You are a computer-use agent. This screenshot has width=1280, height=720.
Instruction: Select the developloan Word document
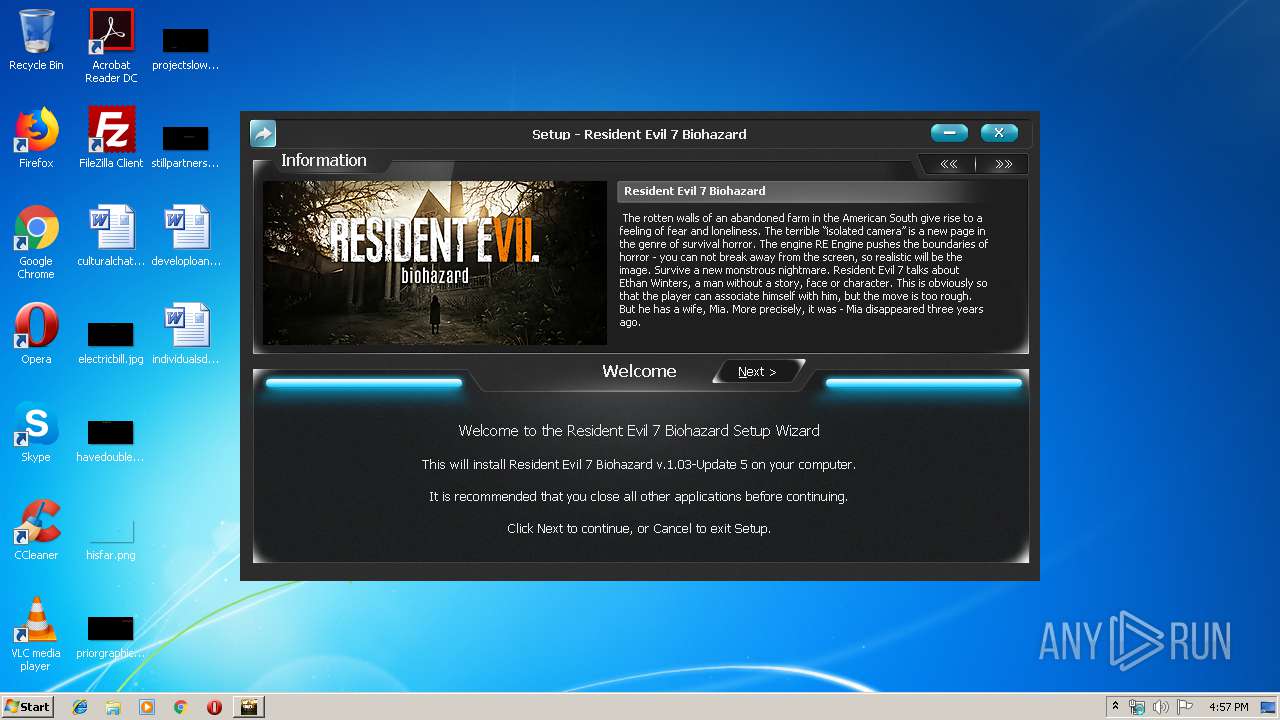186,237
